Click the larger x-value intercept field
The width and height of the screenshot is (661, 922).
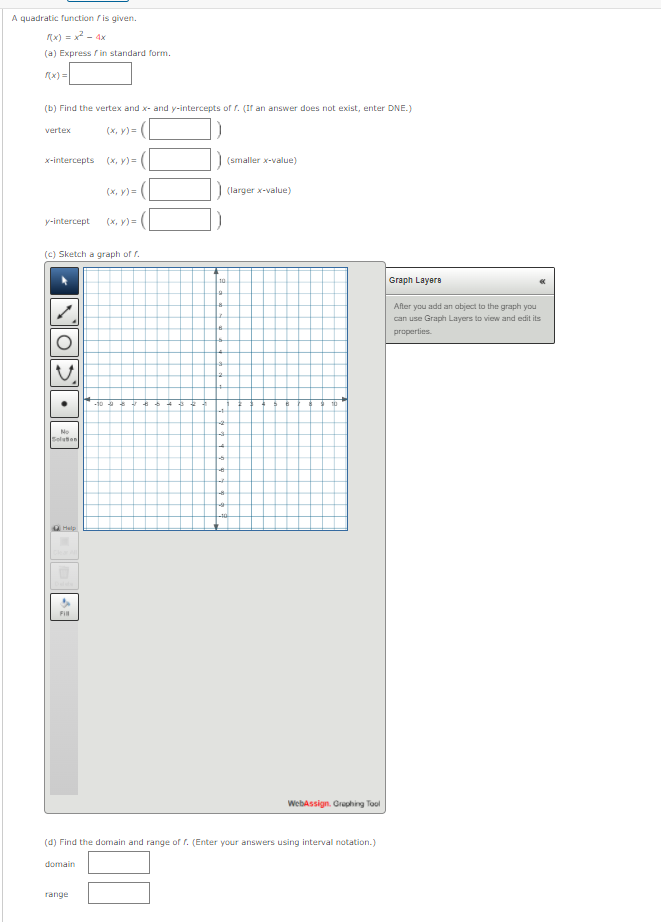coord(181,190)
